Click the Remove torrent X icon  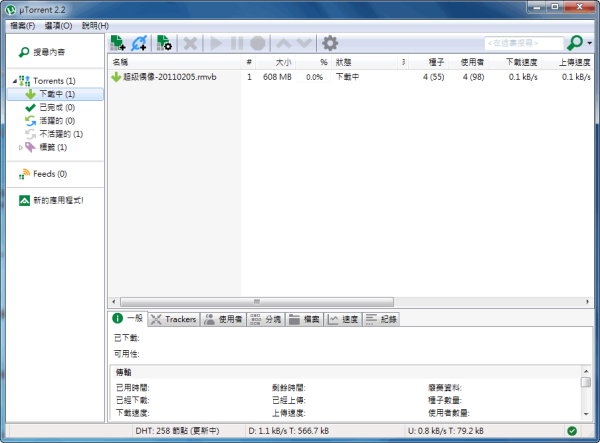tap(190, 43)
